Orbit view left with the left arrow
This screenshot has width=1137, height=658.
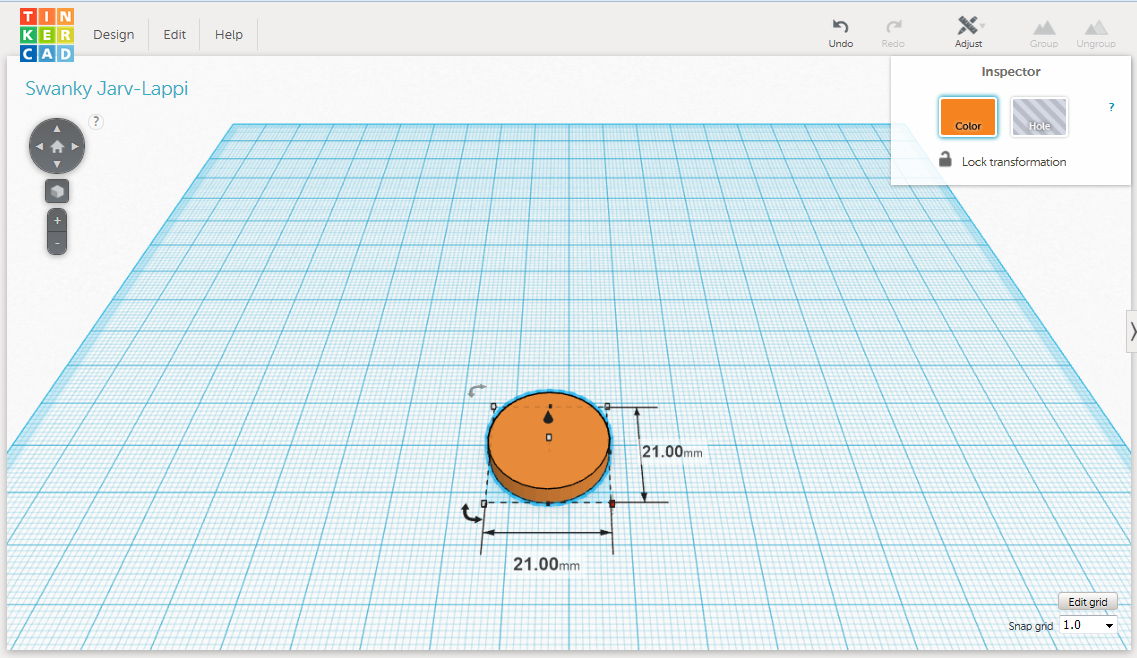click(39, 147)
